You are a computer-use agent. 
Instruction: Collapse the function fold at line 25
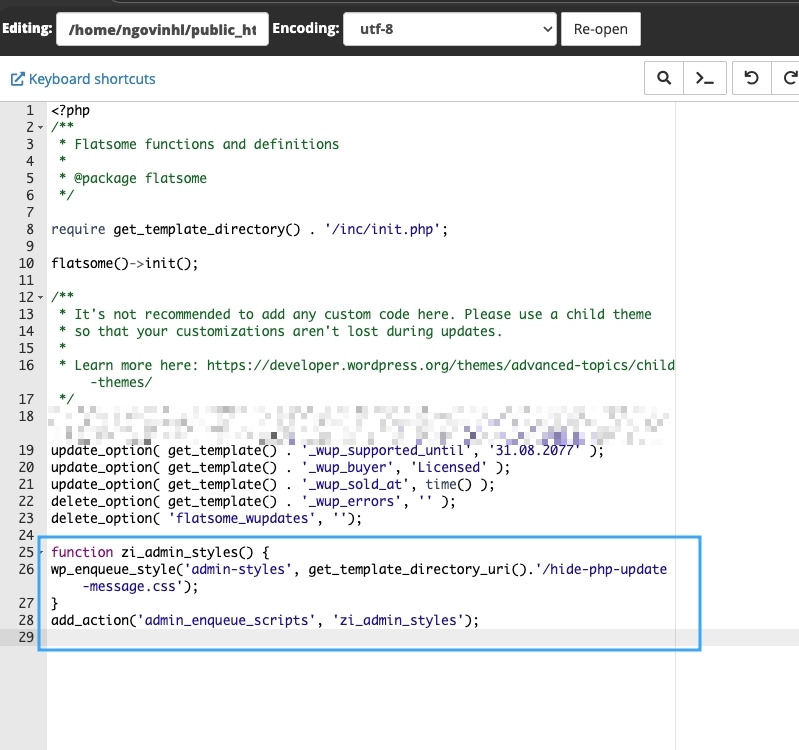41,552
